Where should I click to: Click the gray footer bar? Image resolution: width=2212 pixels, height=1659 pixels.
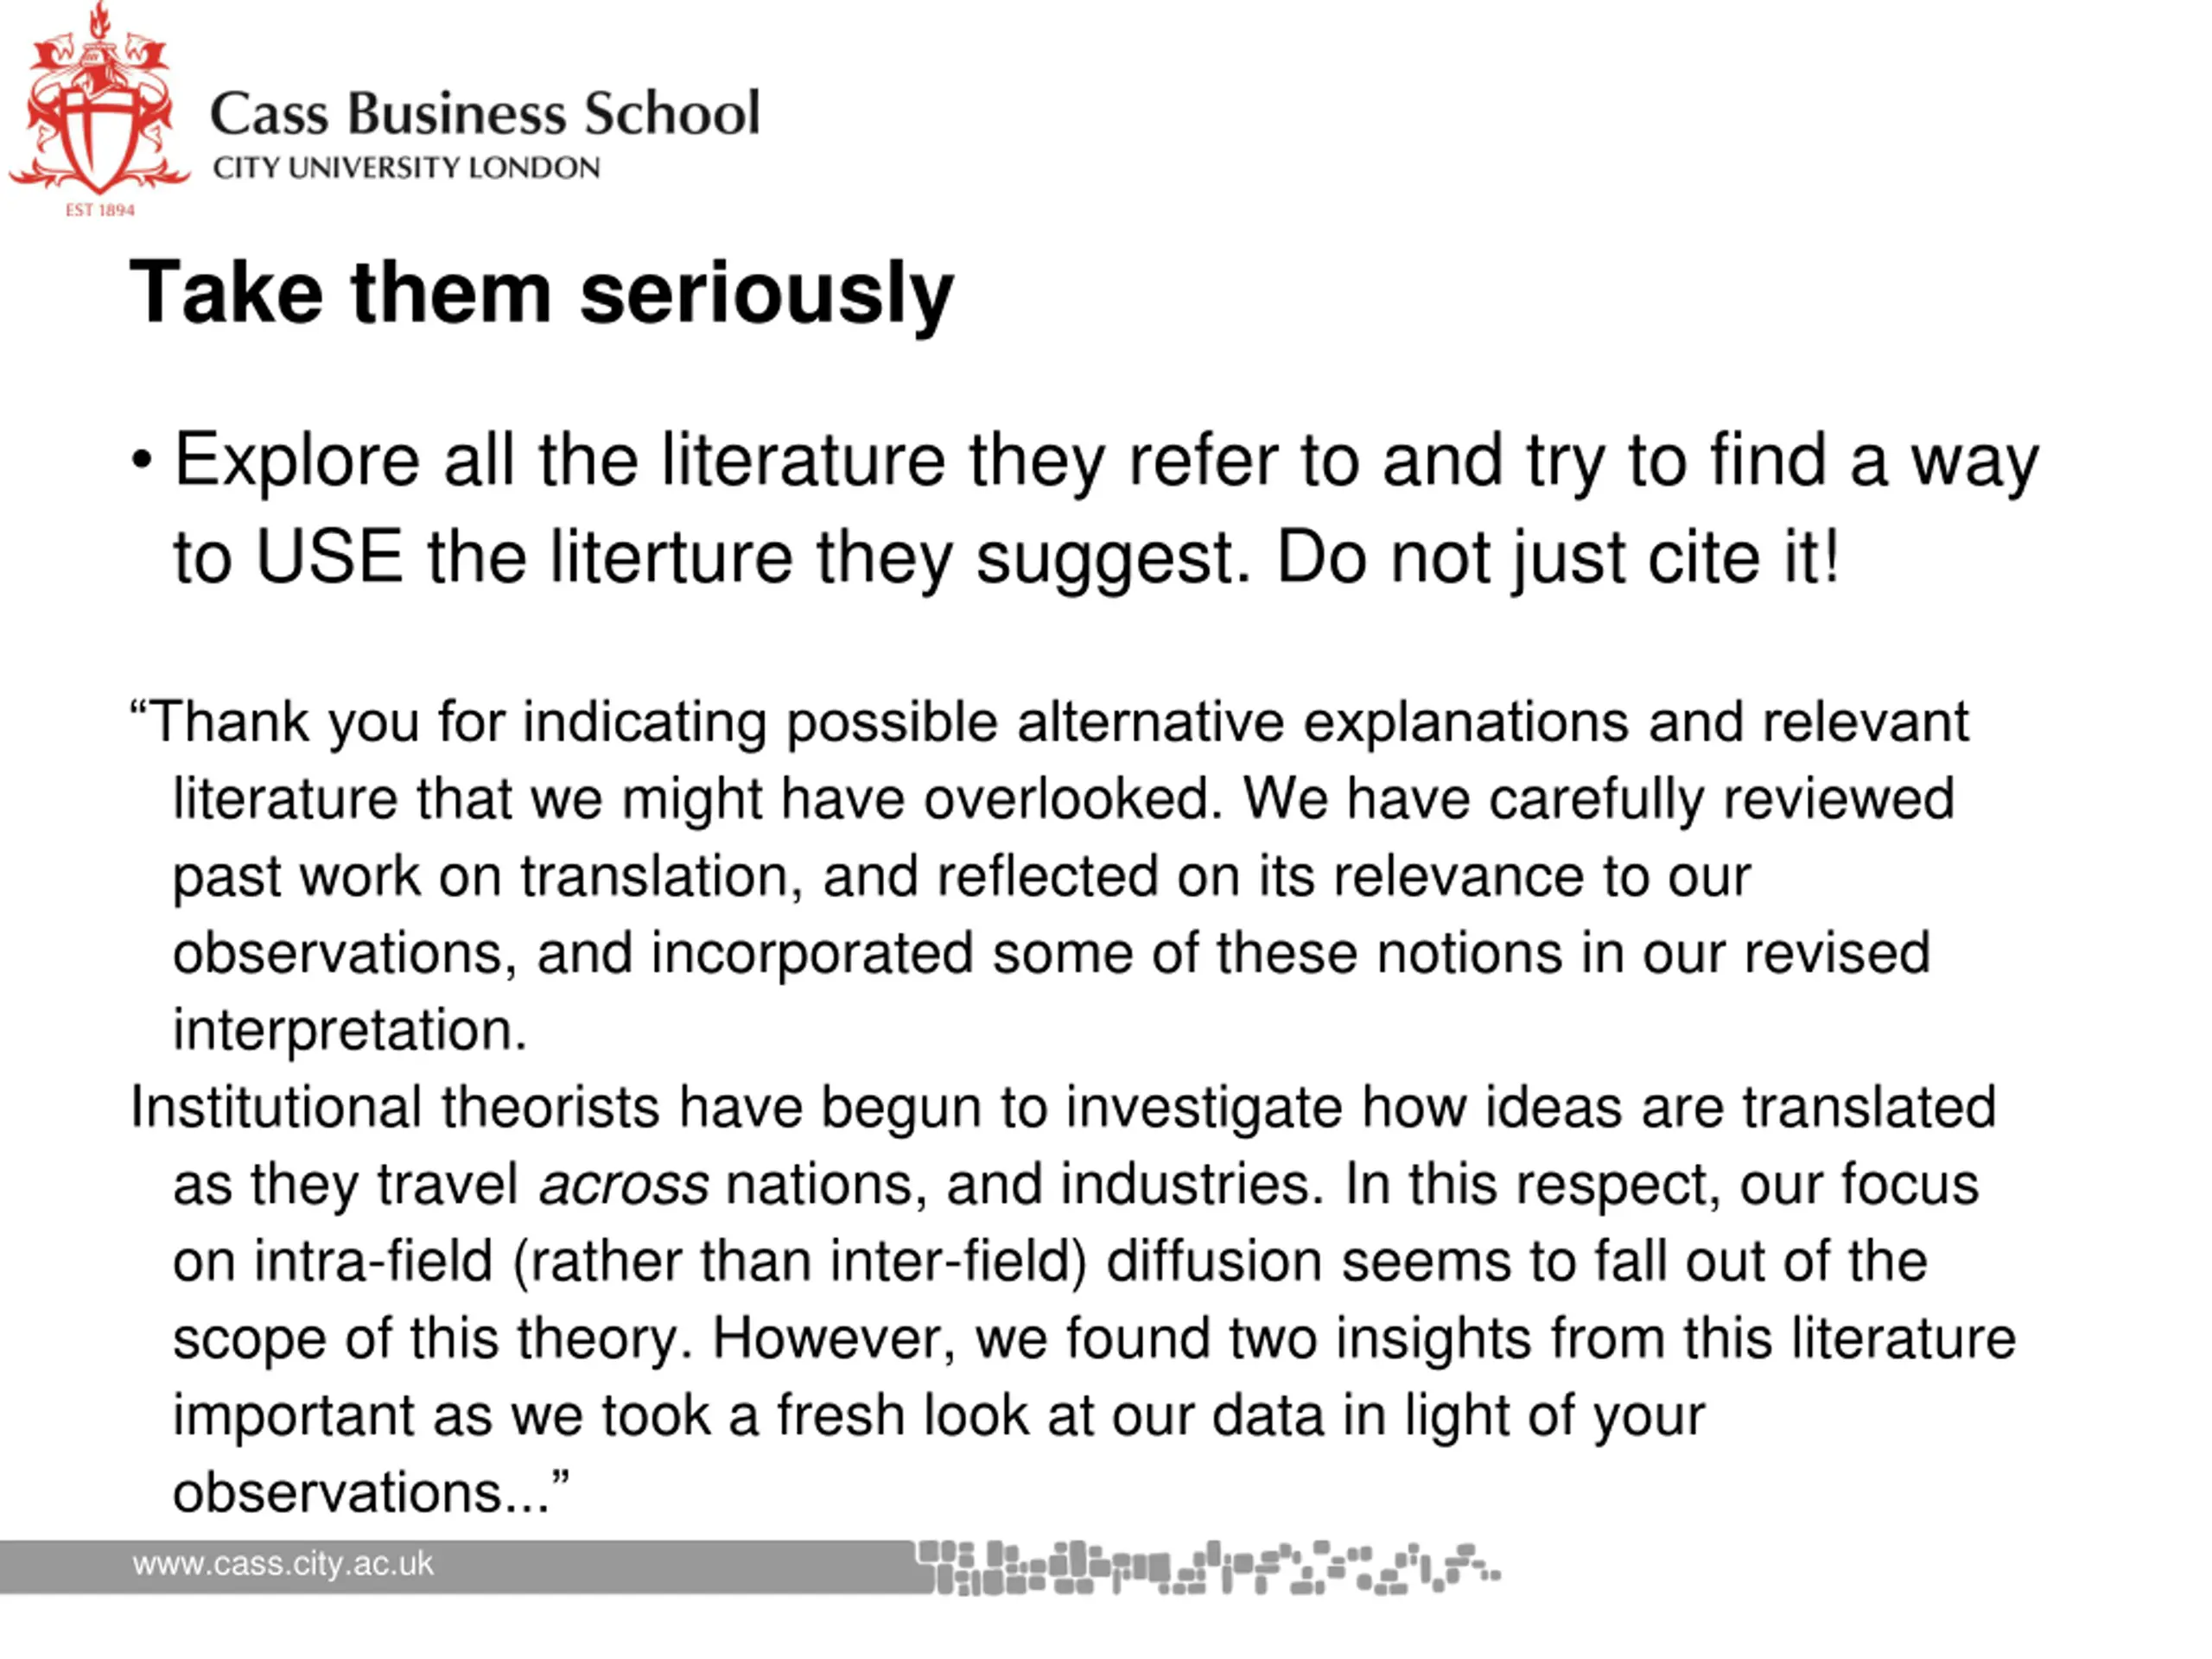(x=460, y=1567)
